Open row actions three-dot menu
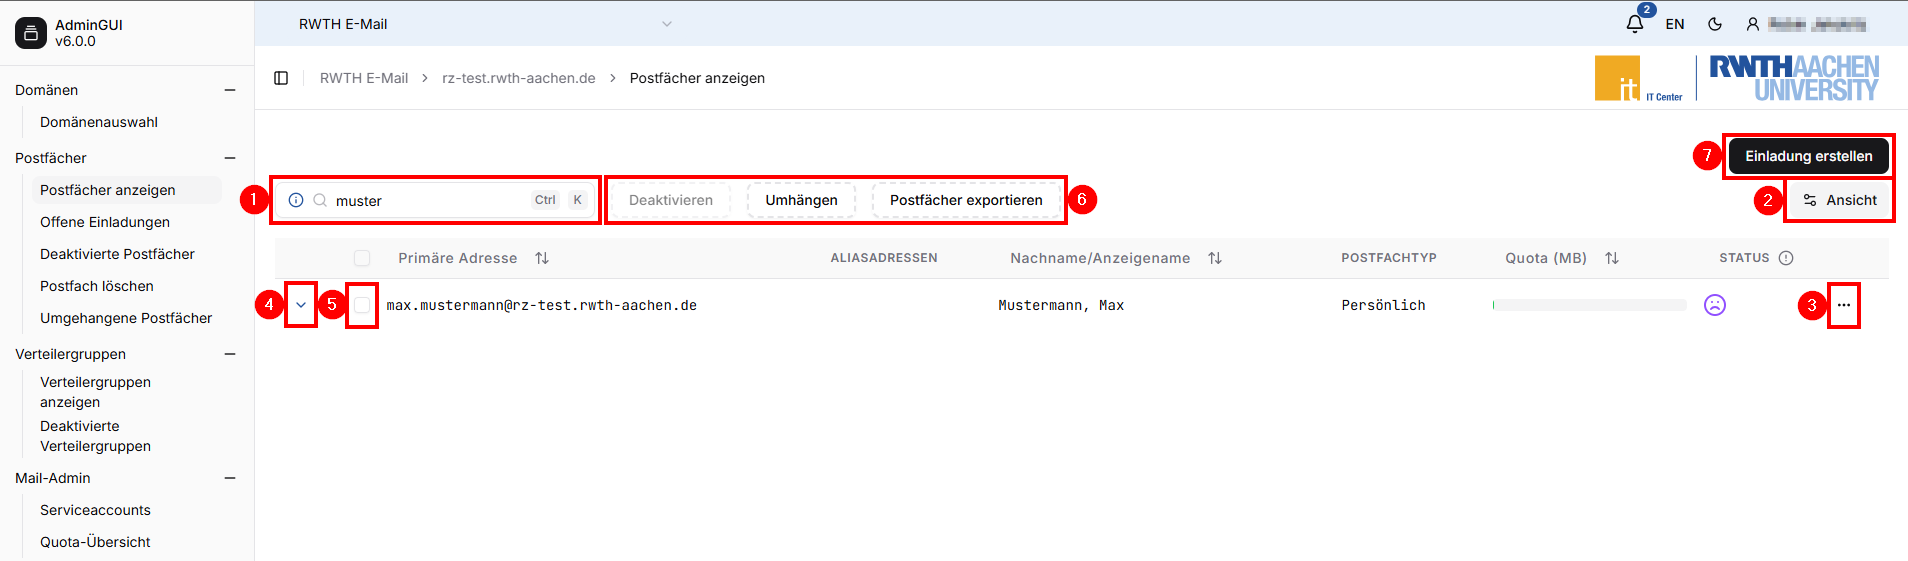This screenshot has width=1908, height=561. pyautogui.click(x=1843, y=305)
